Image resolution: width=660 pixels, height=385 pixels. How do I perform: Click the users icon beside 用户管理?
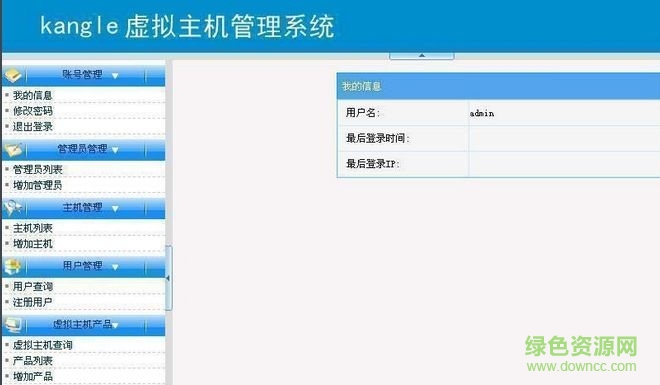click(13, 266)
